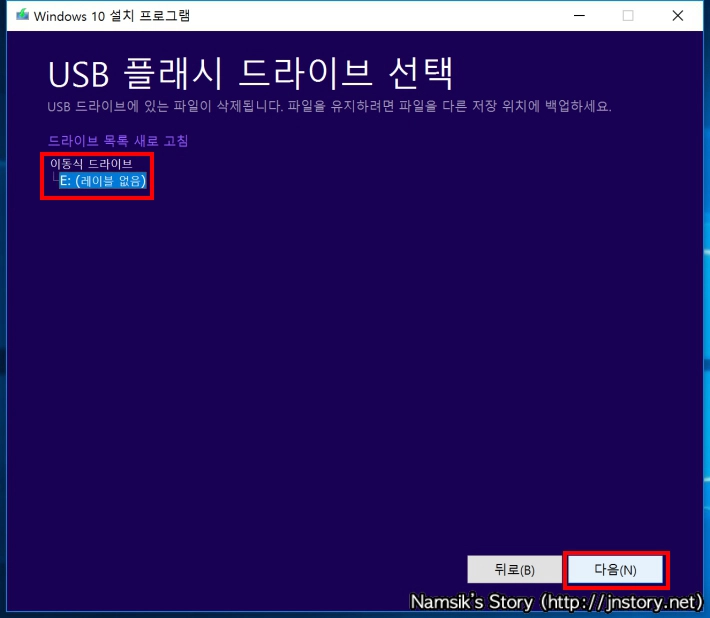
Task: Proceed by clicking the 다음(N) button
Action: [615, 570]
